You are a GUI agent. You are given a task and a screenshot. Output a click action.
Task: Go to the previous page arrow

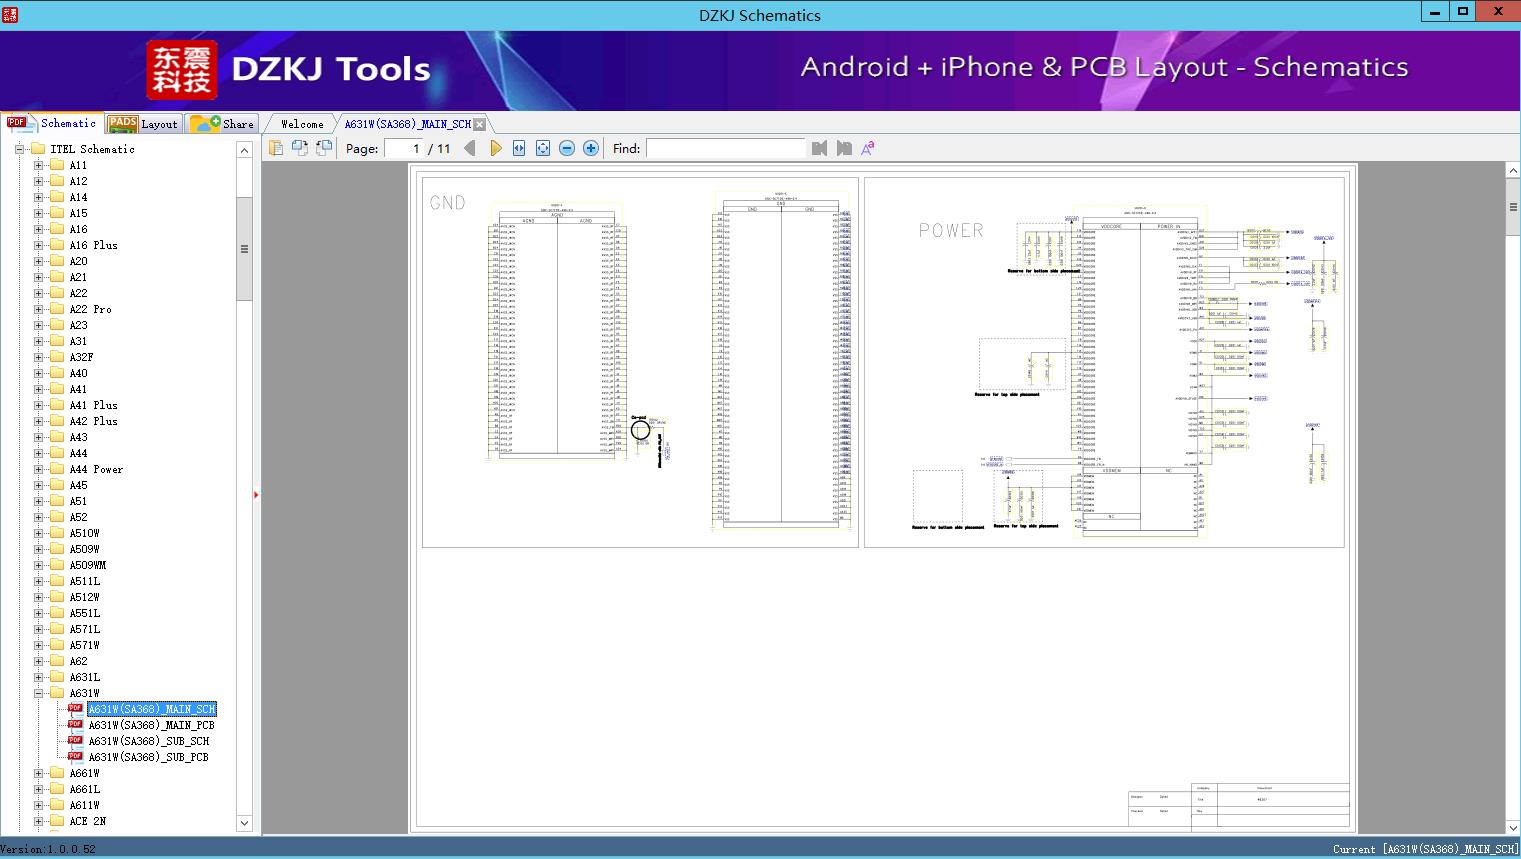pyautogui.click(x=470, y=148)
